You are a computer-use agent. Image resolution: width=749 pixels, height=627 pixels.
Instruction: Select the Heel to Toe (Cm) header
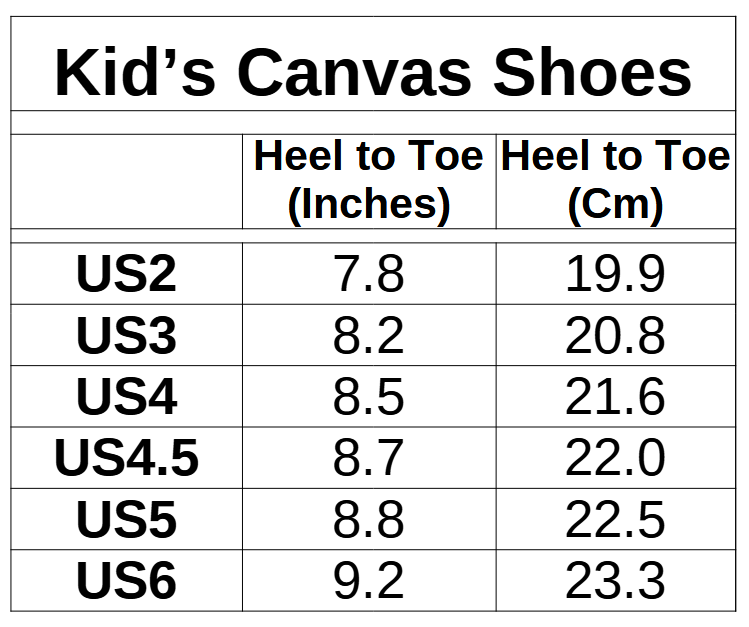(x=615, y=180)
